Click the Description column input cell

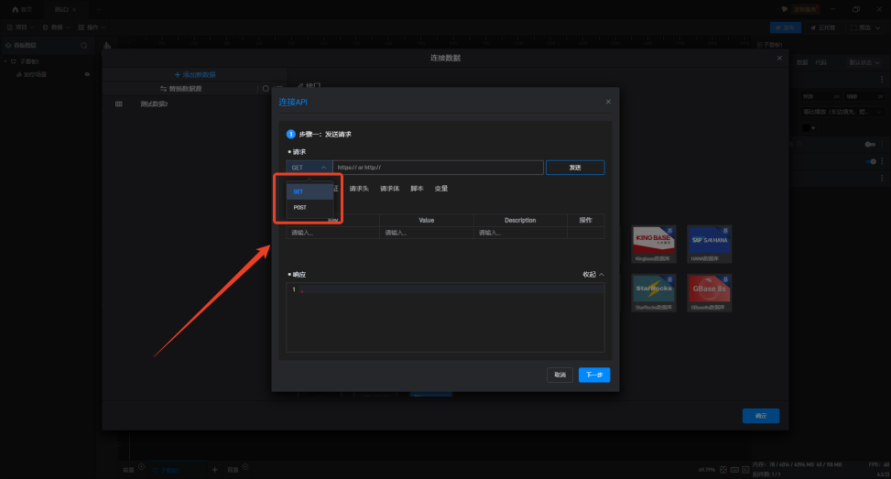pos(520,233)
